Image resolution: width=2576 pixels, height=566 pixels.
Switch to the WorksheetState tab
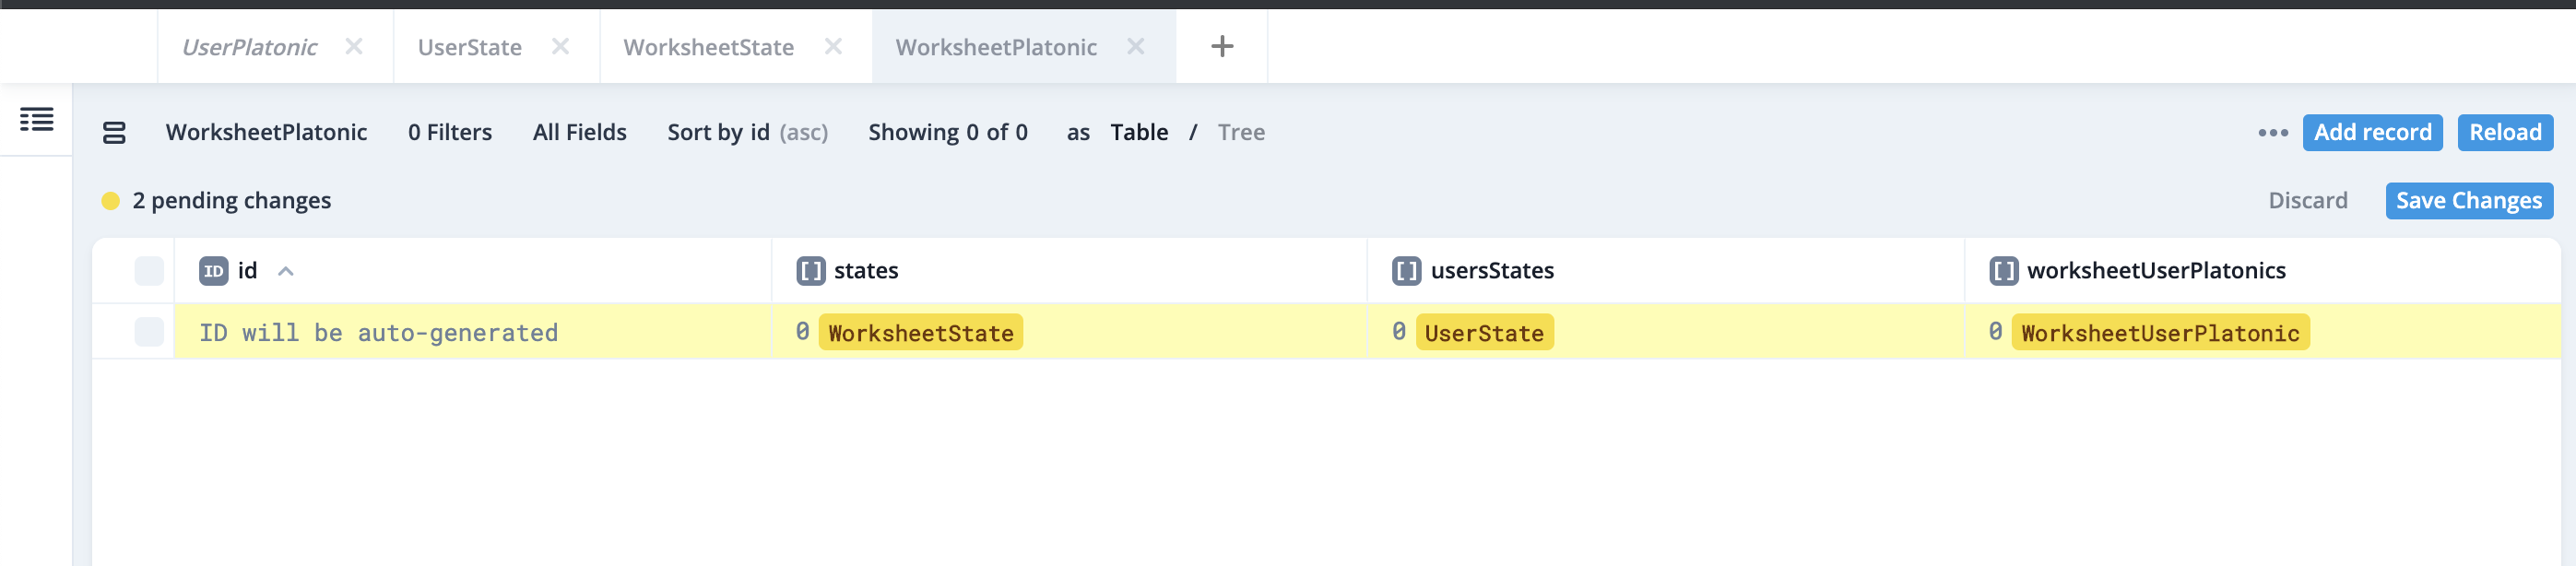click(708, 47)
